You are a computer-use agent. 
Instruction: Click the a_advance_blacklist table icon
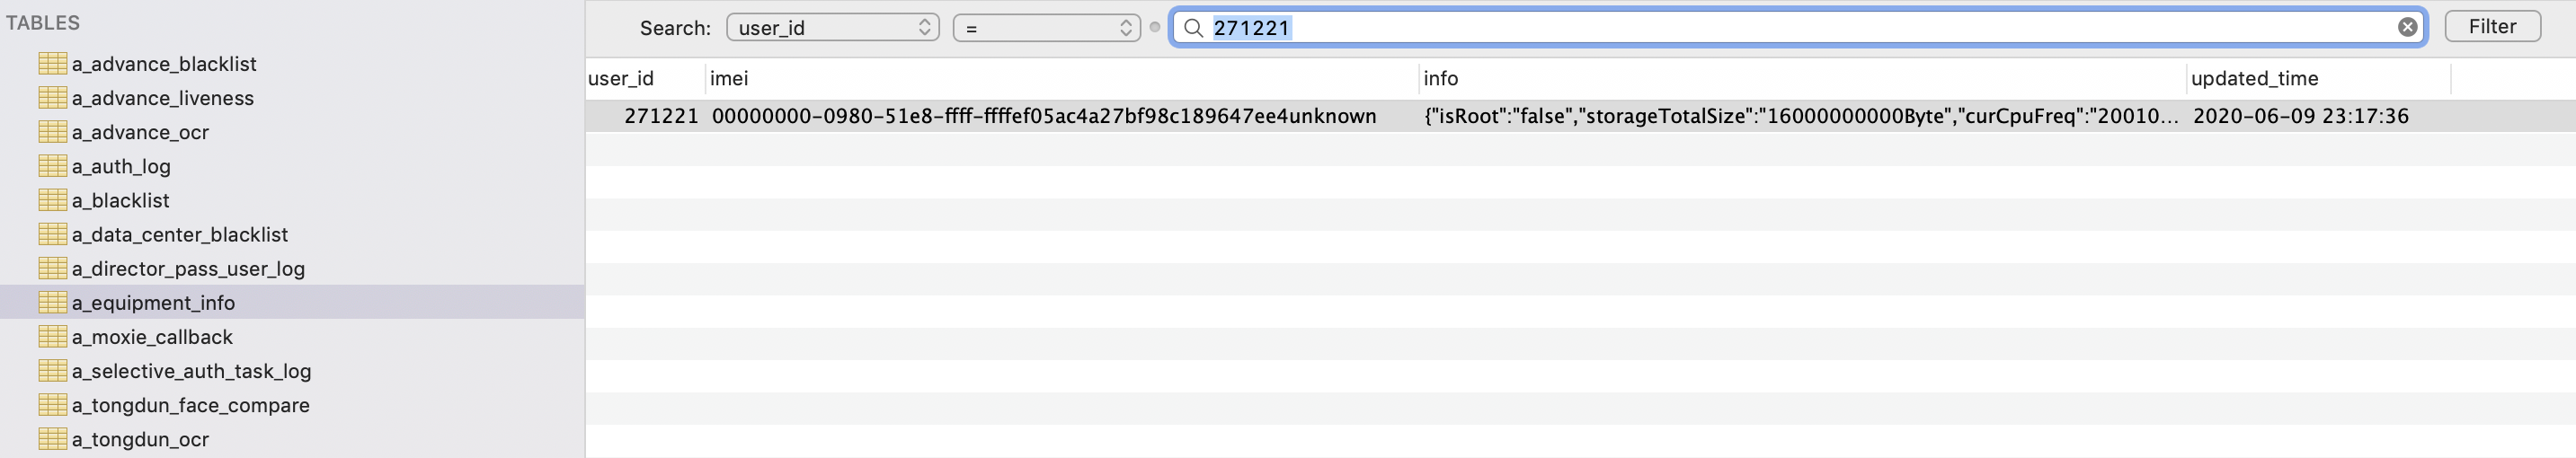tap(53, 63)
